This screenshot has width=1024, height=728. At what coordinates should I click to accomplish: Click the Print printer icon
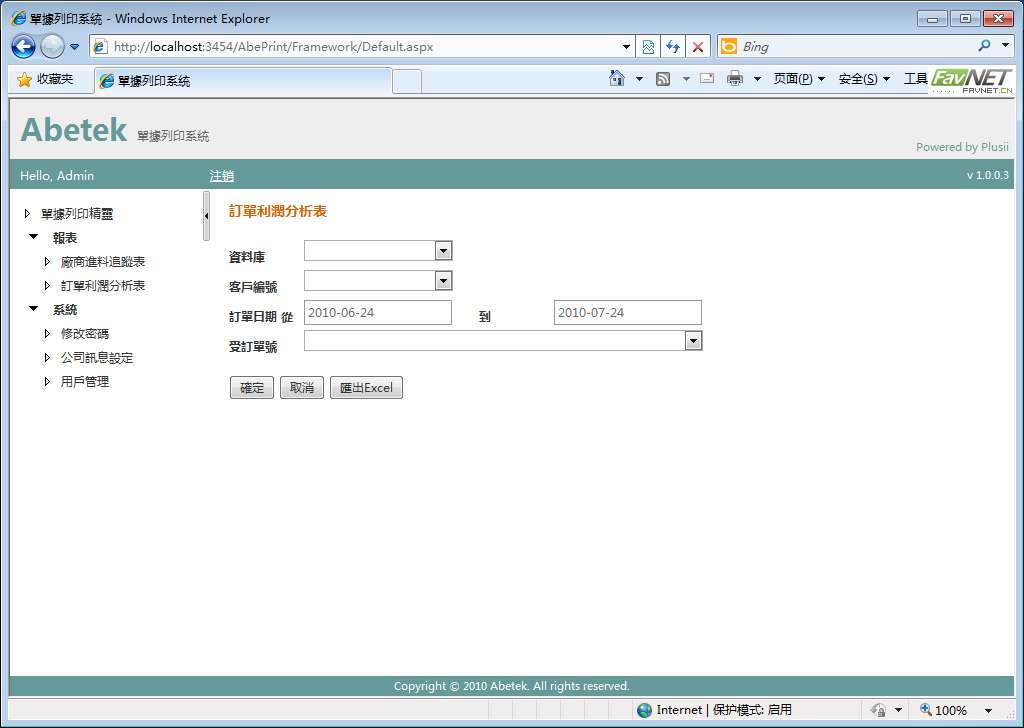[x=735, y=78]
